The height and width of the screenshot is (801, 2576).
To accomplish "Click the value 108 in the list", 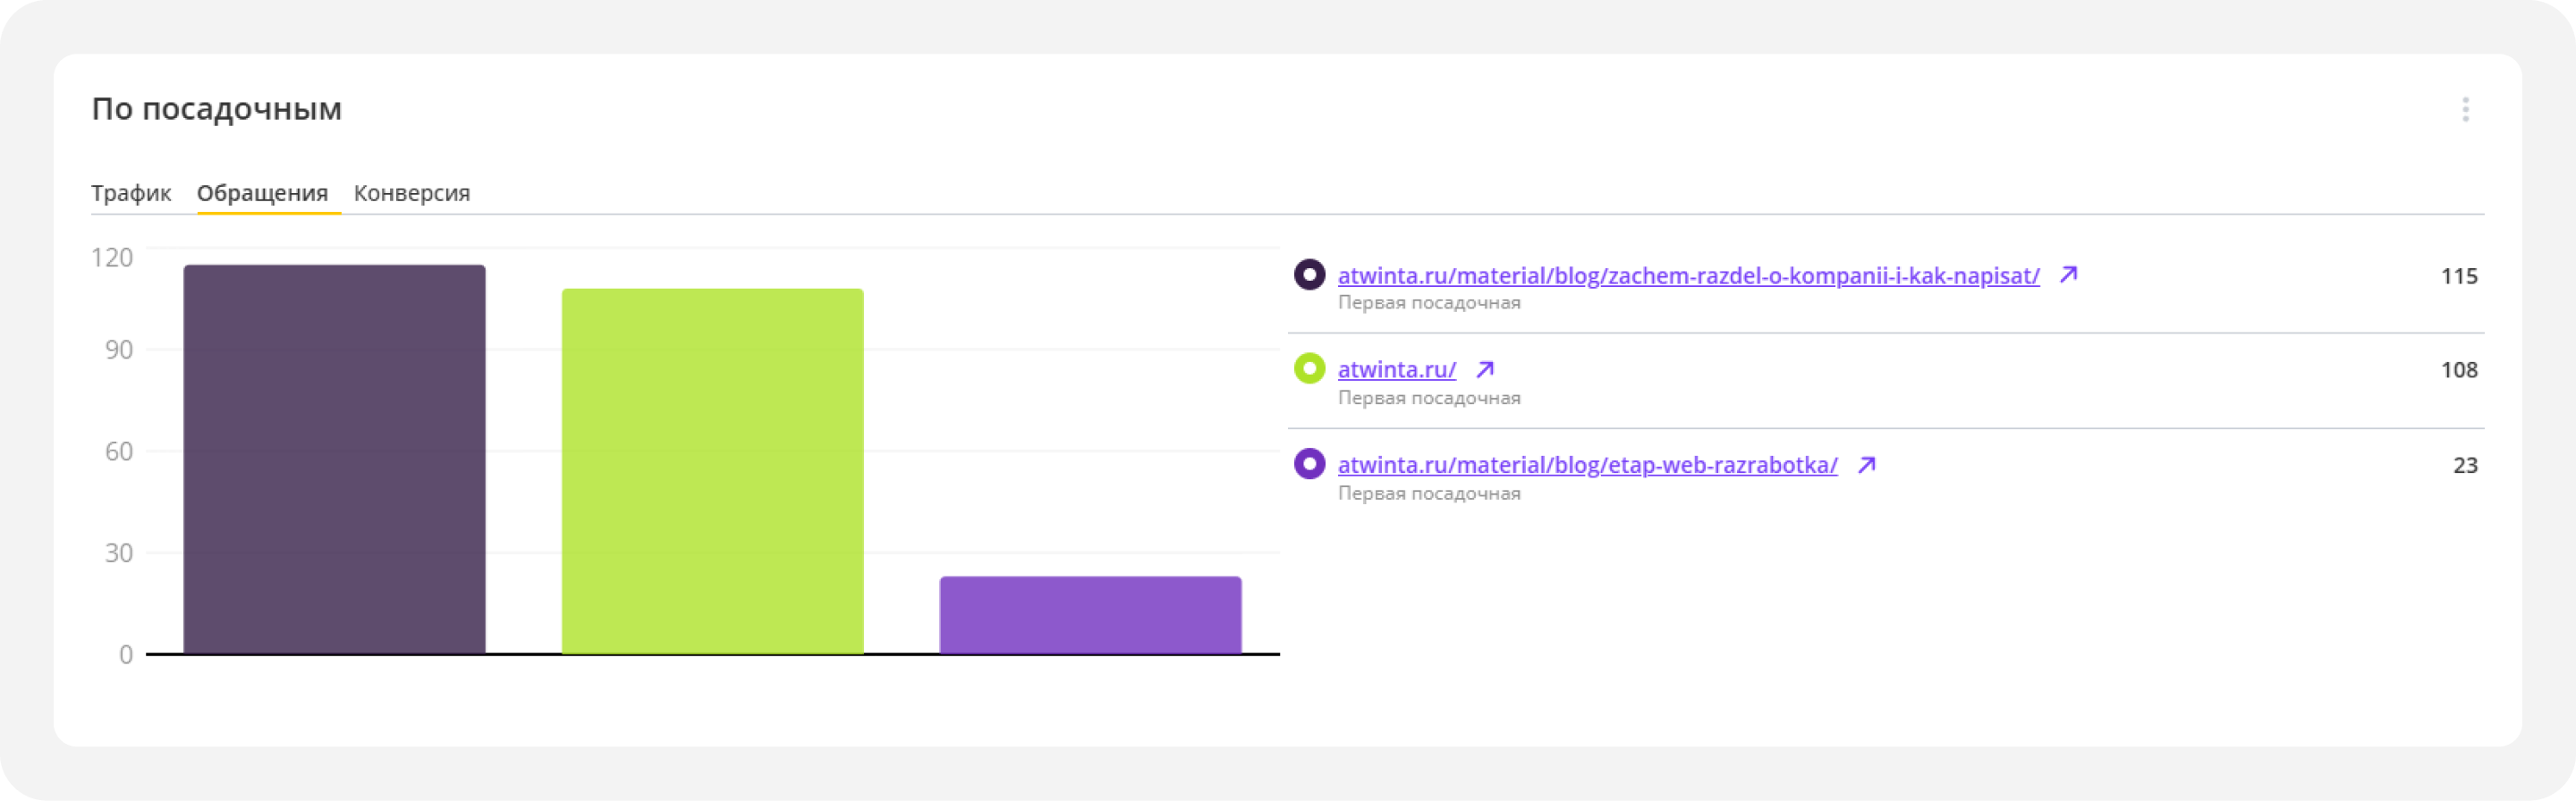I will (x=2458, y=371).
